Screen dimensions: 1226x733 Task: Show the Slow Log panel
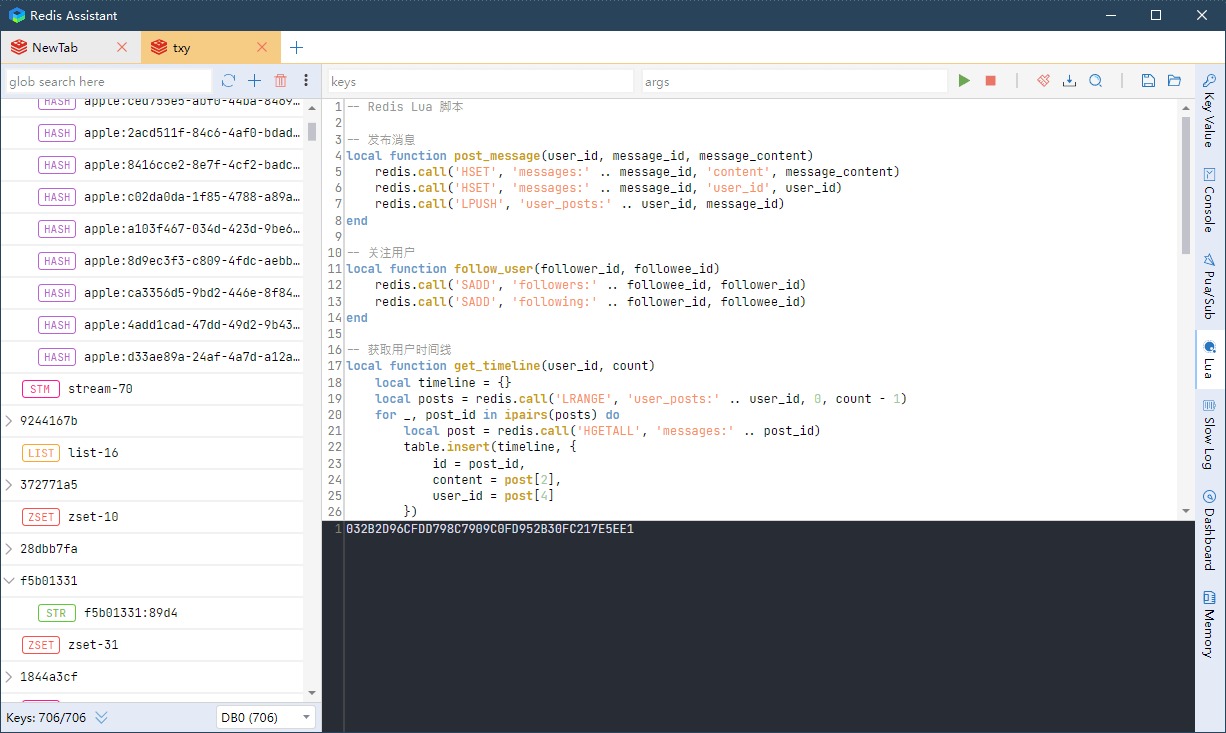click(1209, 430)
